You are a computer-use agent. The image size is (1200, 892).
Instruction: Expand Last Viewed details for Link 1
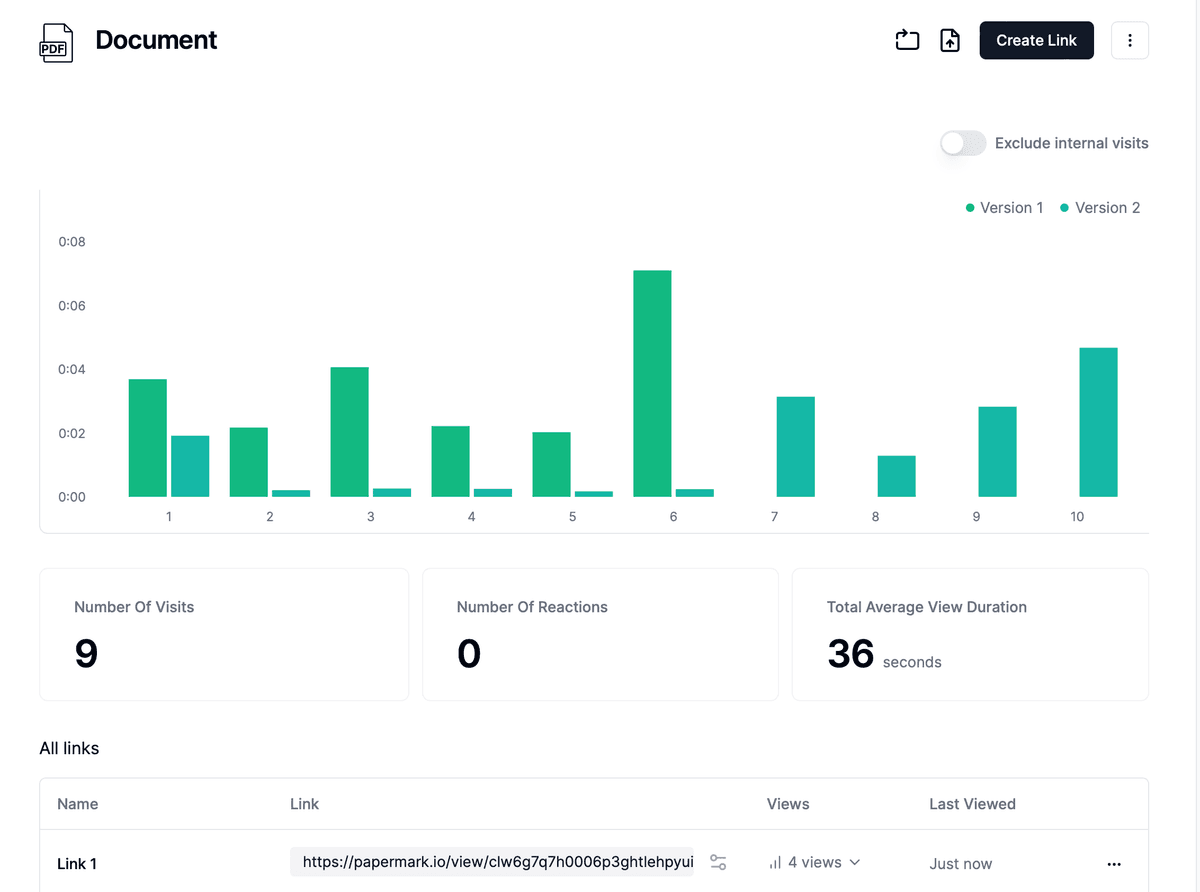click(961, 863)
